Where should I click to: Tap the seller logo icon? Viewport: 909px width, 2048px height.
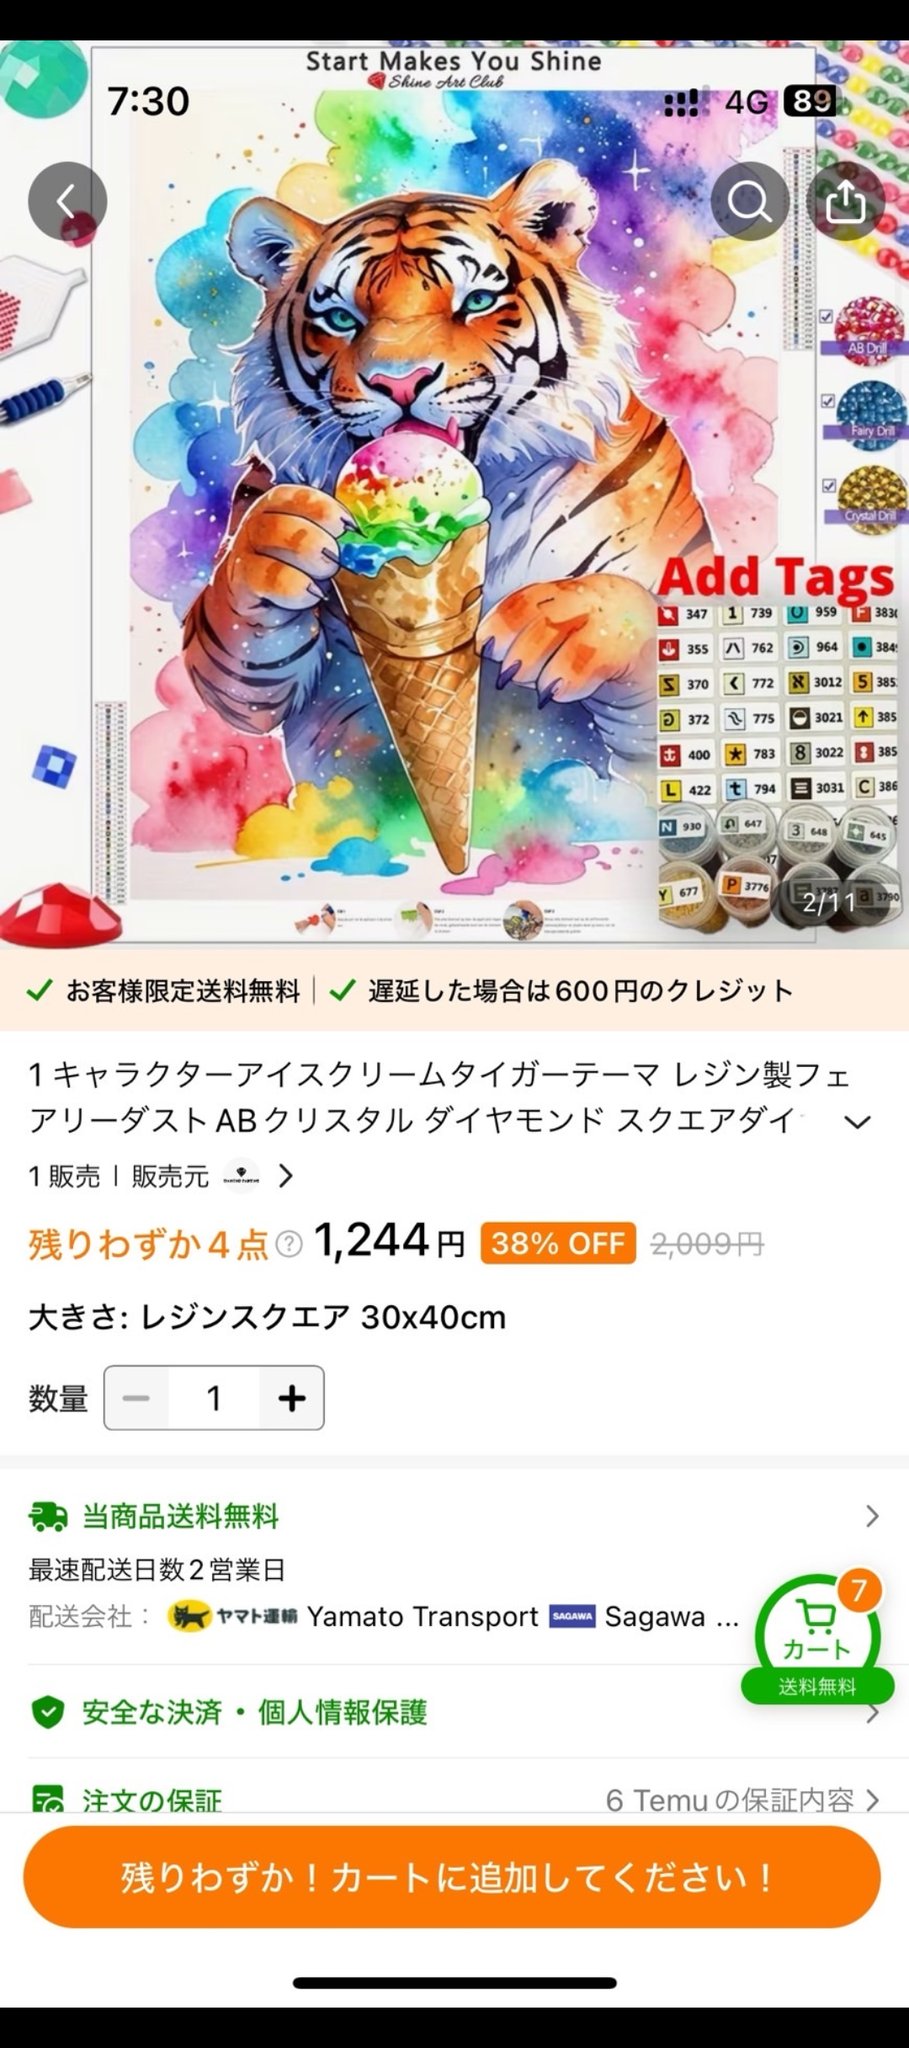[x=241, y=1176]
